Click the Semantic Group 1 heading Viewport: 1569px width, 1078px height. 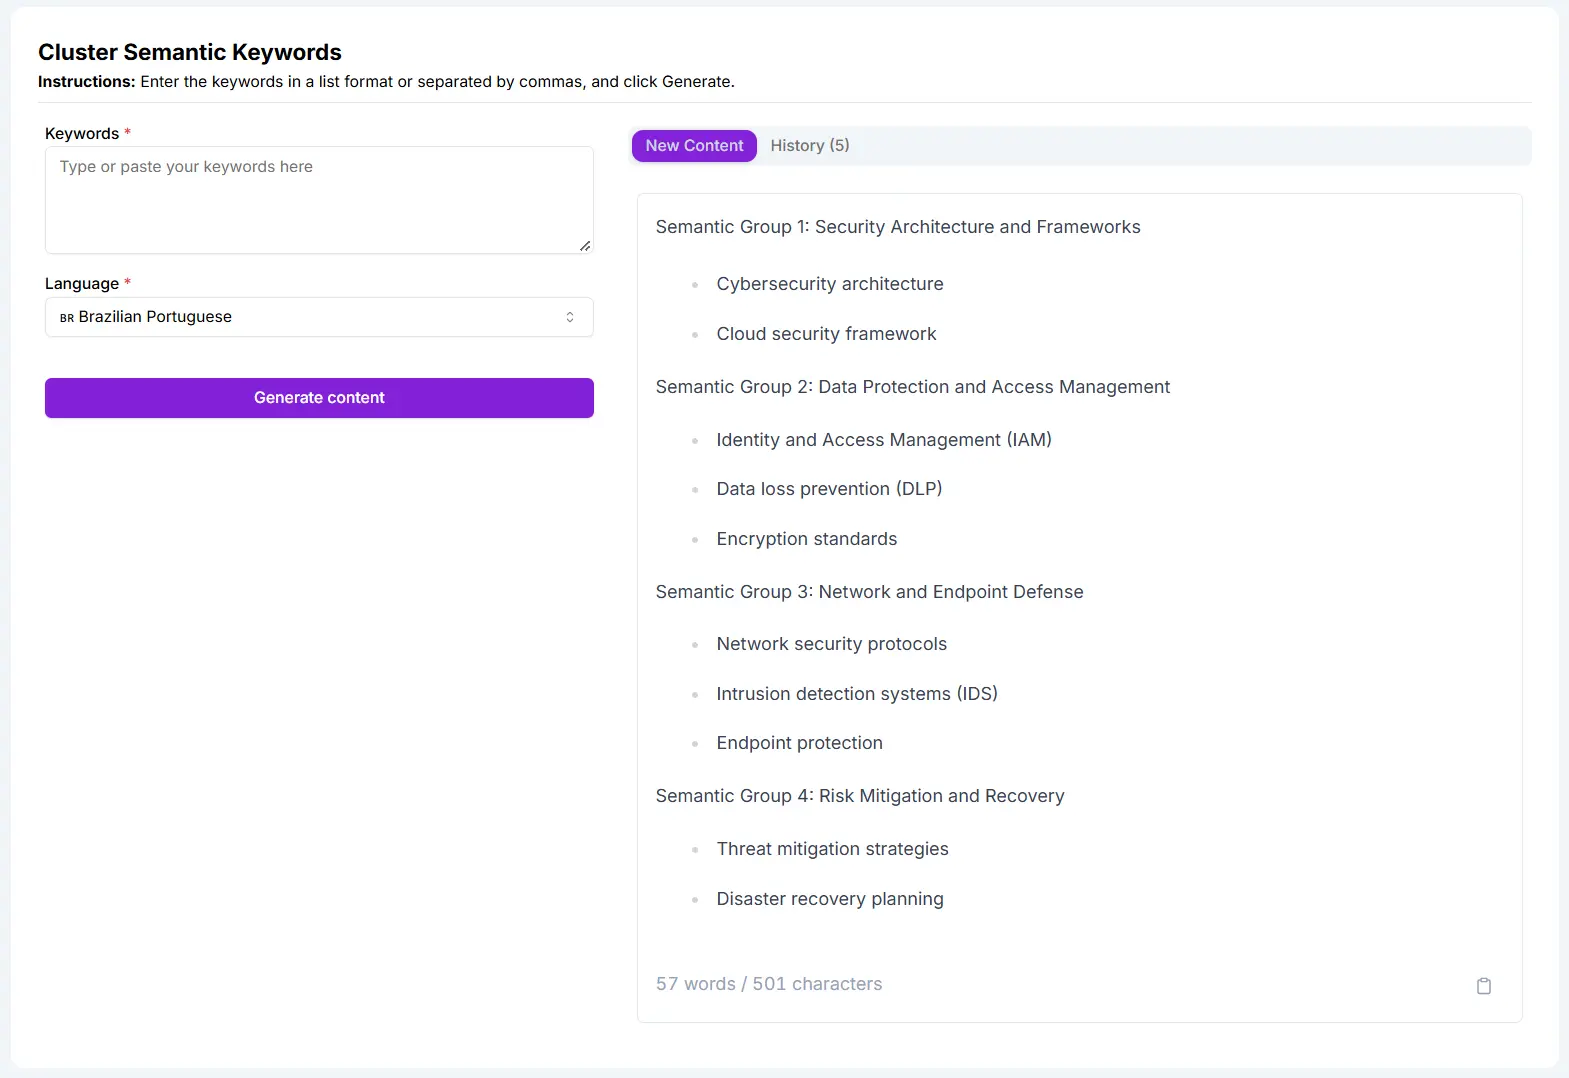point(898,227)
